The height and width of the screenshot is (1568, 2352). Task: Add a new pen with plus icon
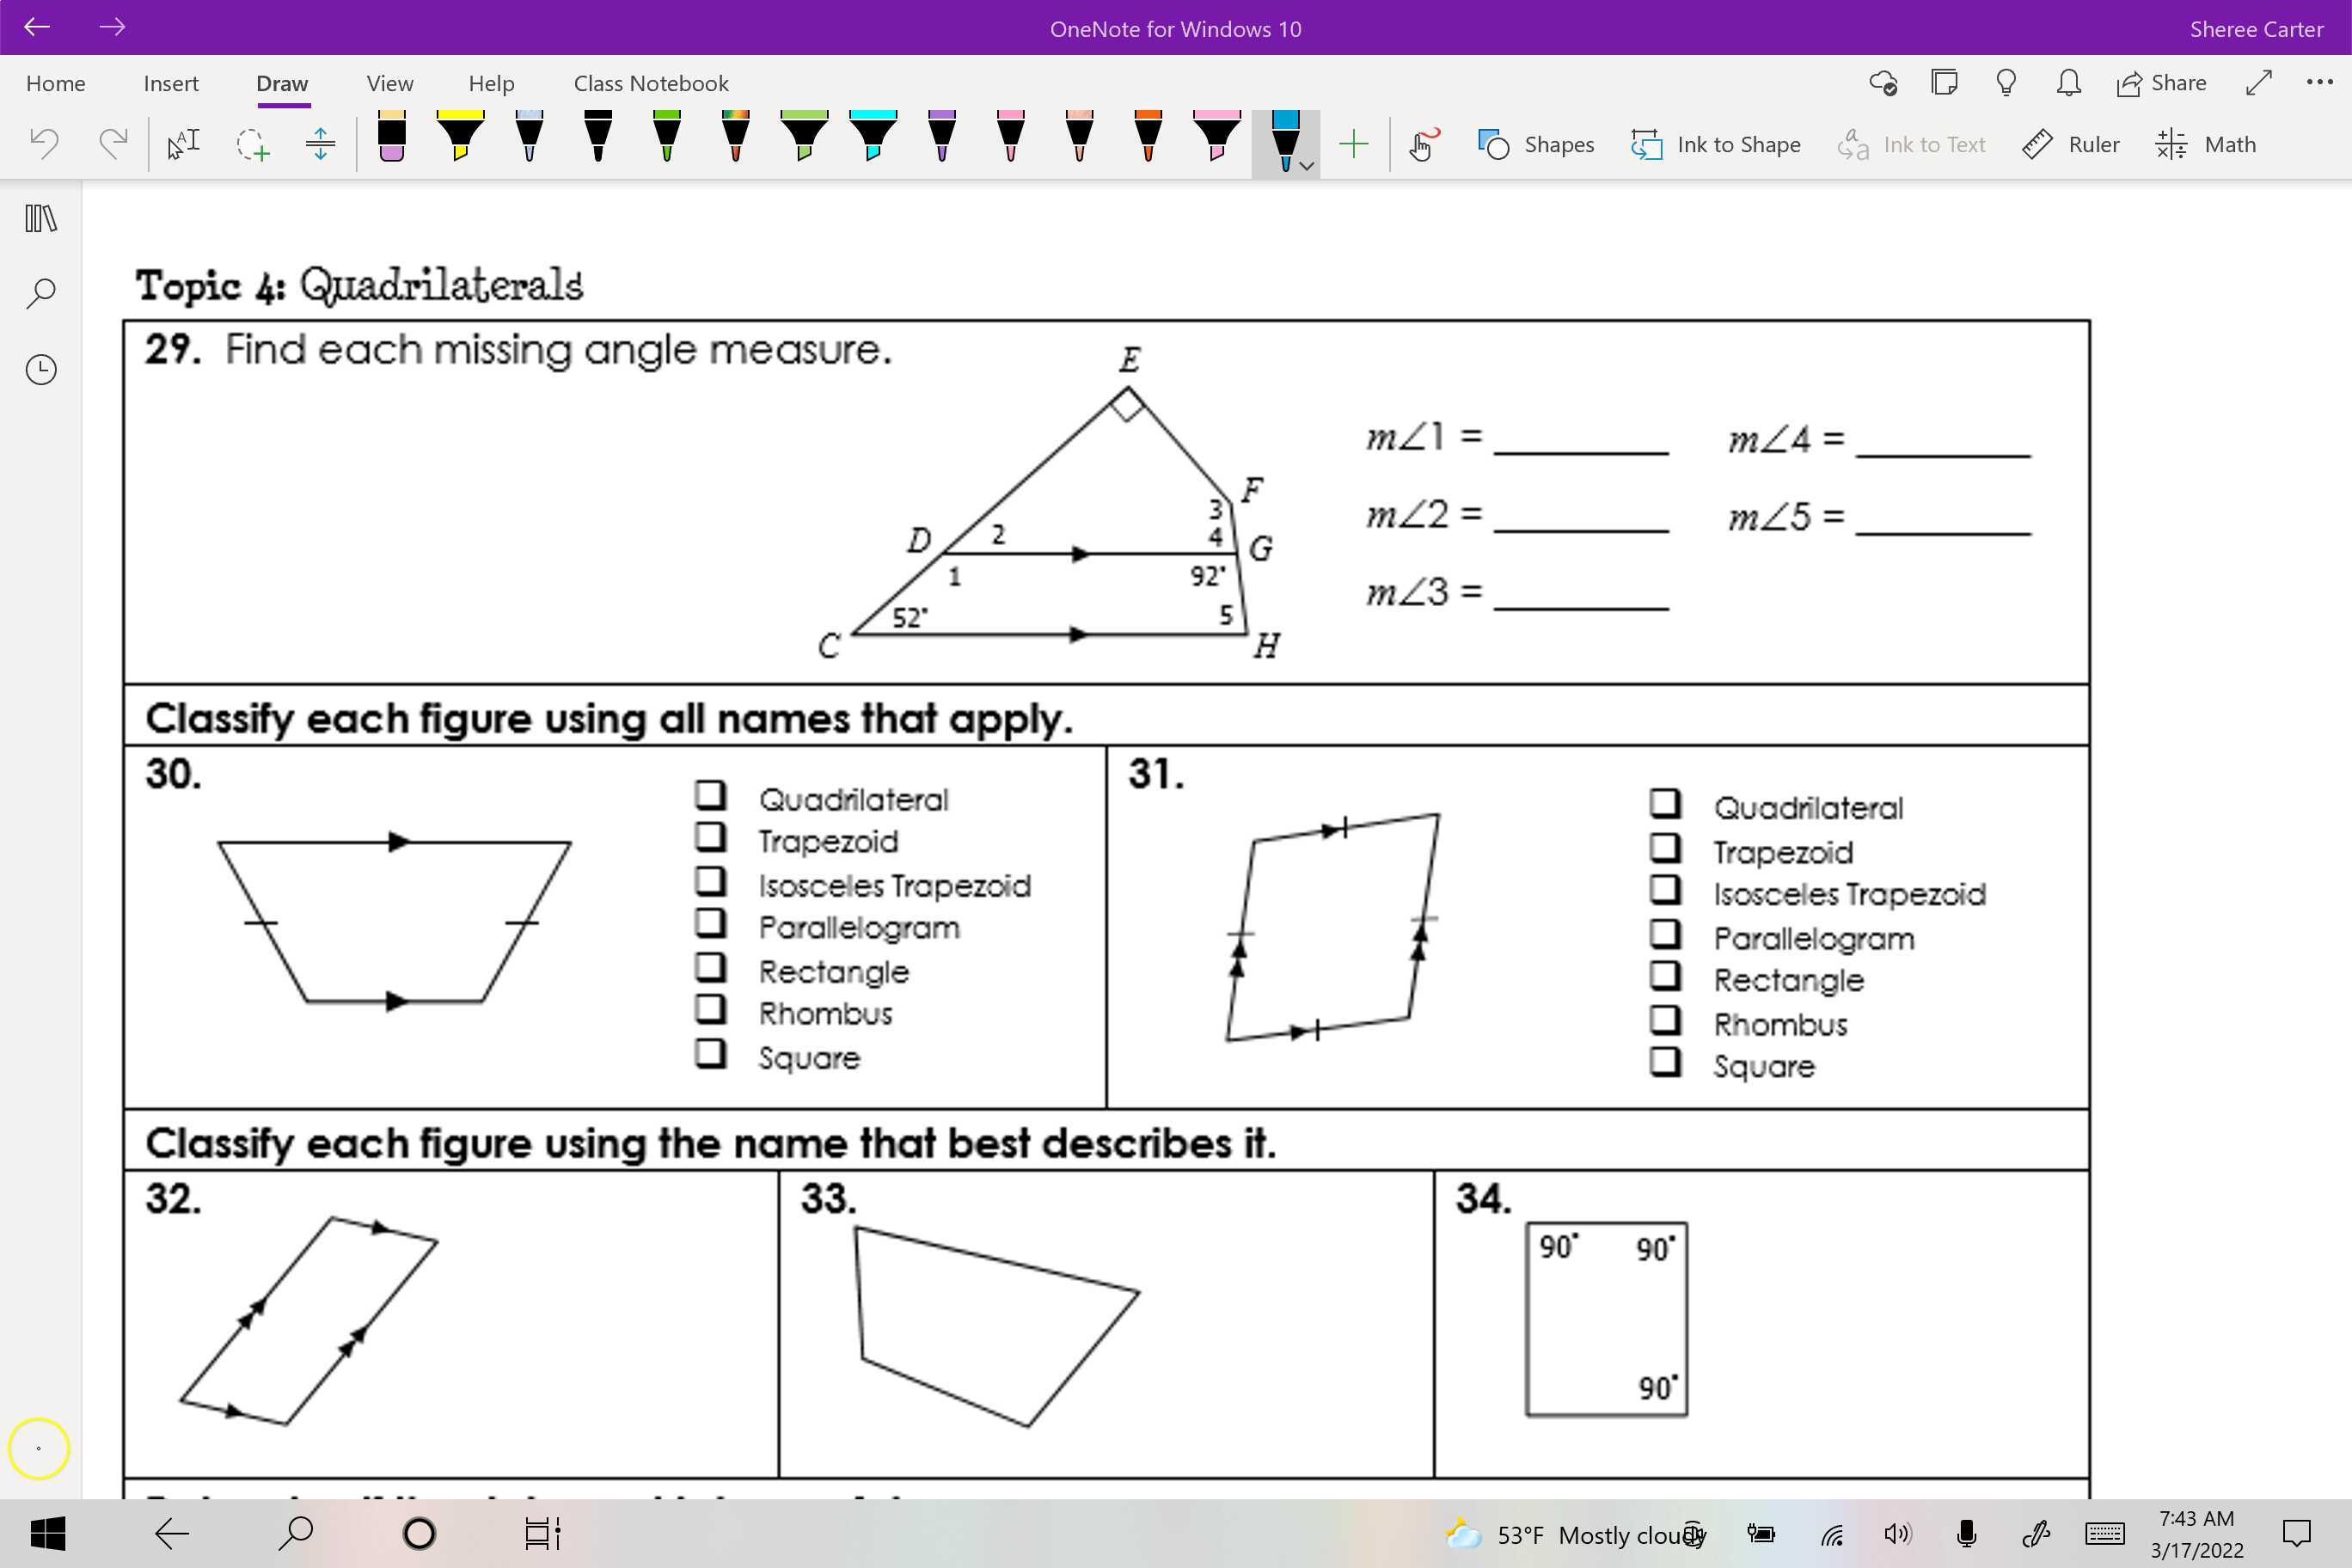pos(1353,144)
